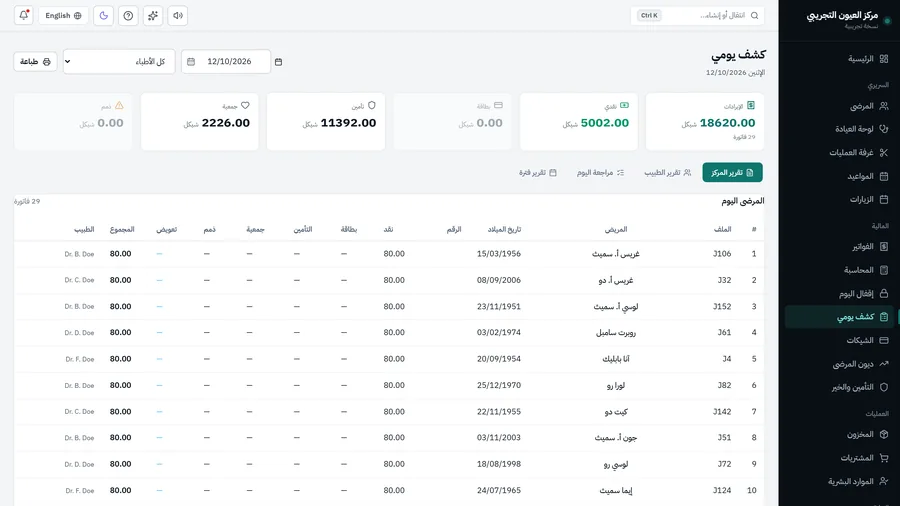Viewport: 900px width, 506px height.
Task: Click the المجموع column header
Action: 122,229
